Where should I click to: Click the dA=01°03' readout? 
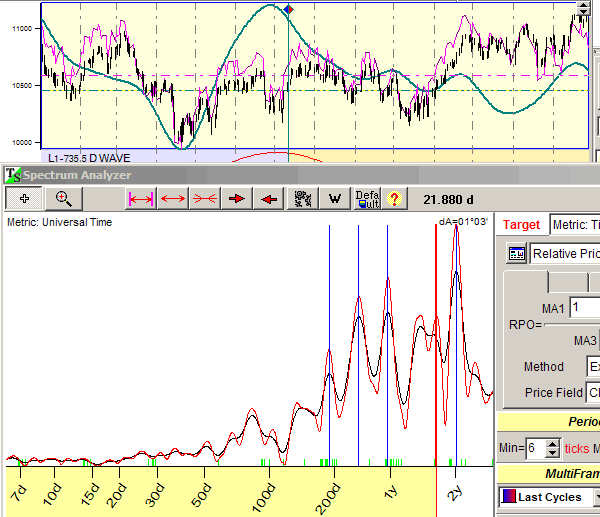point(463,222)
